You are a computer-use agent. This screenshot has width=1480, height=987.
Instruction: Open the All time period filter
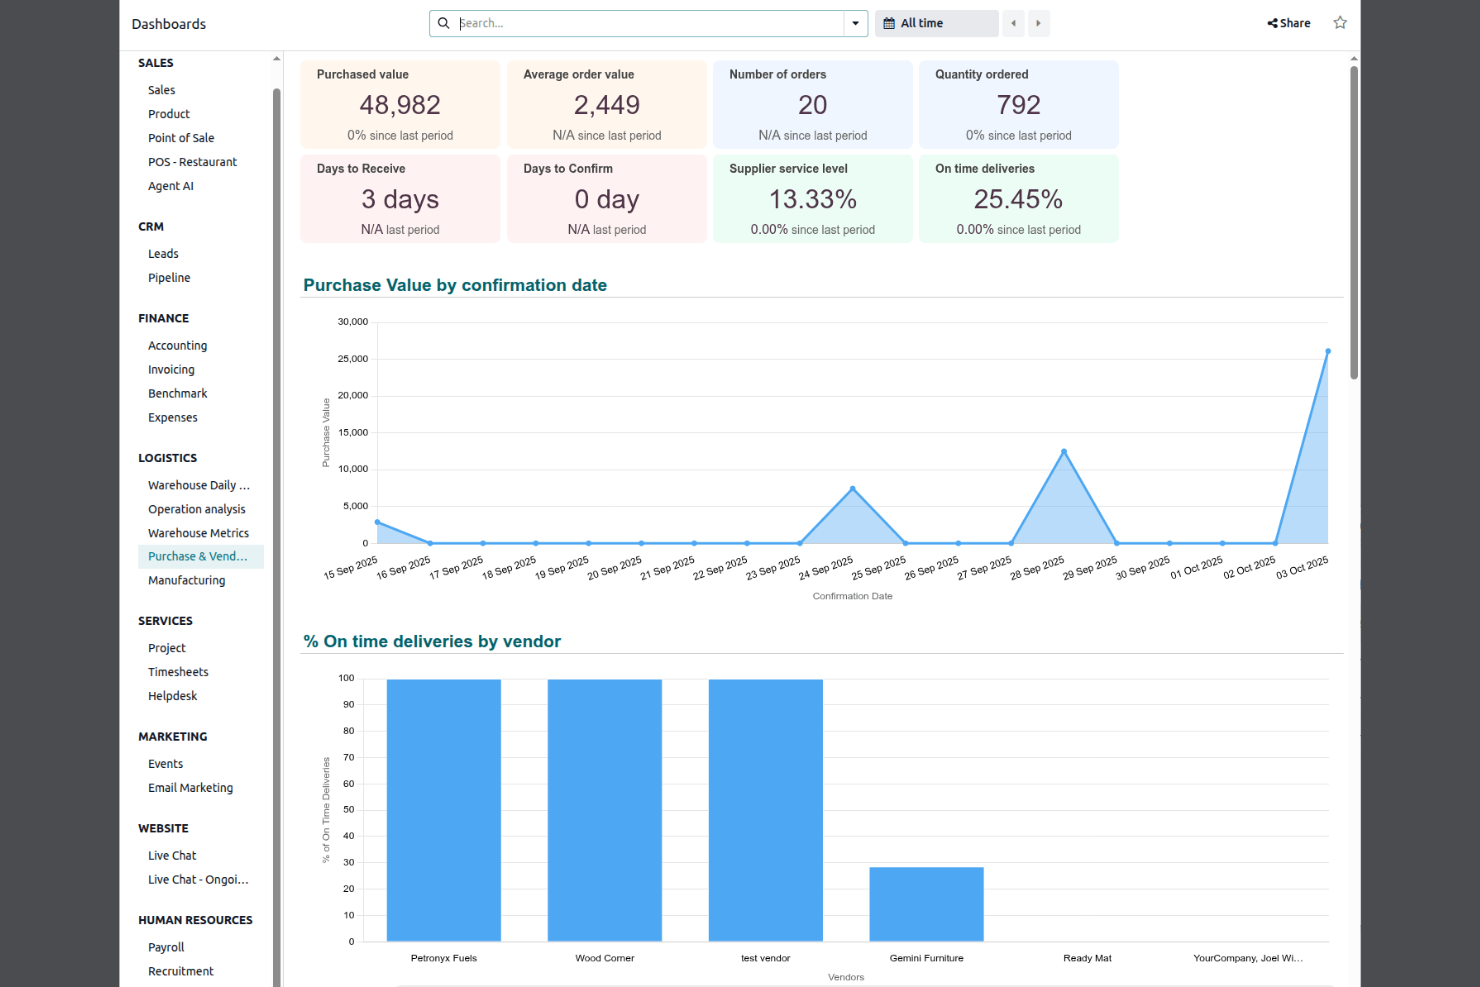[936, 23]
